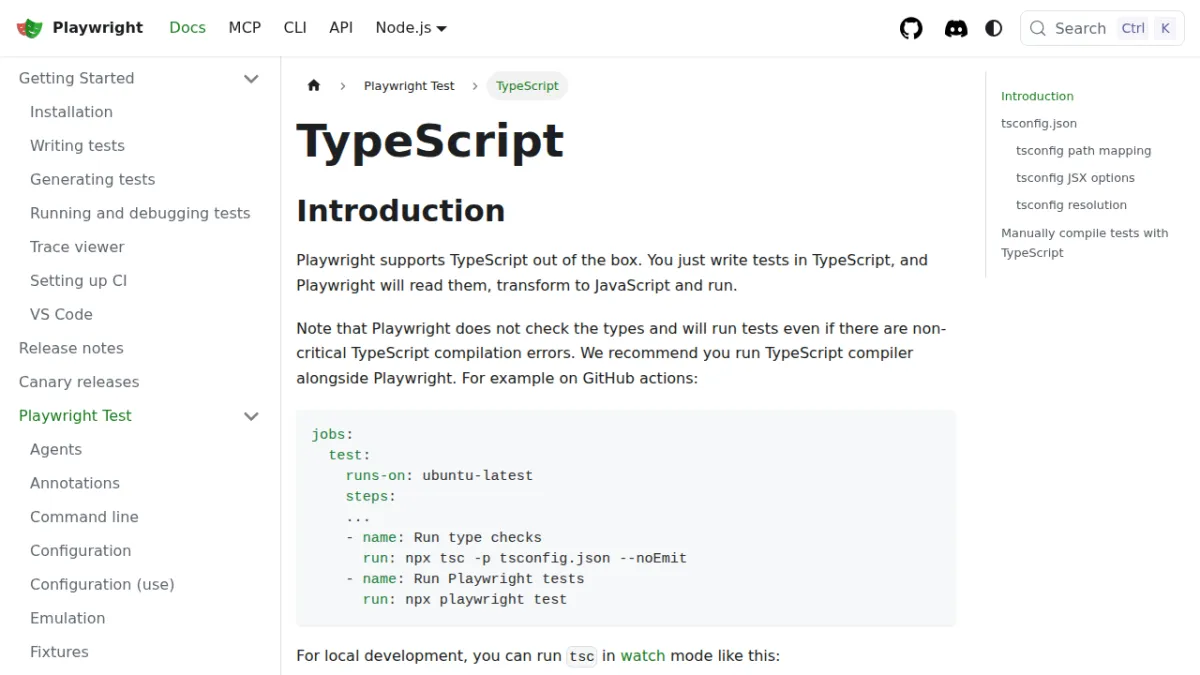Click the inline tsc code snippet

tap(582, 657)
